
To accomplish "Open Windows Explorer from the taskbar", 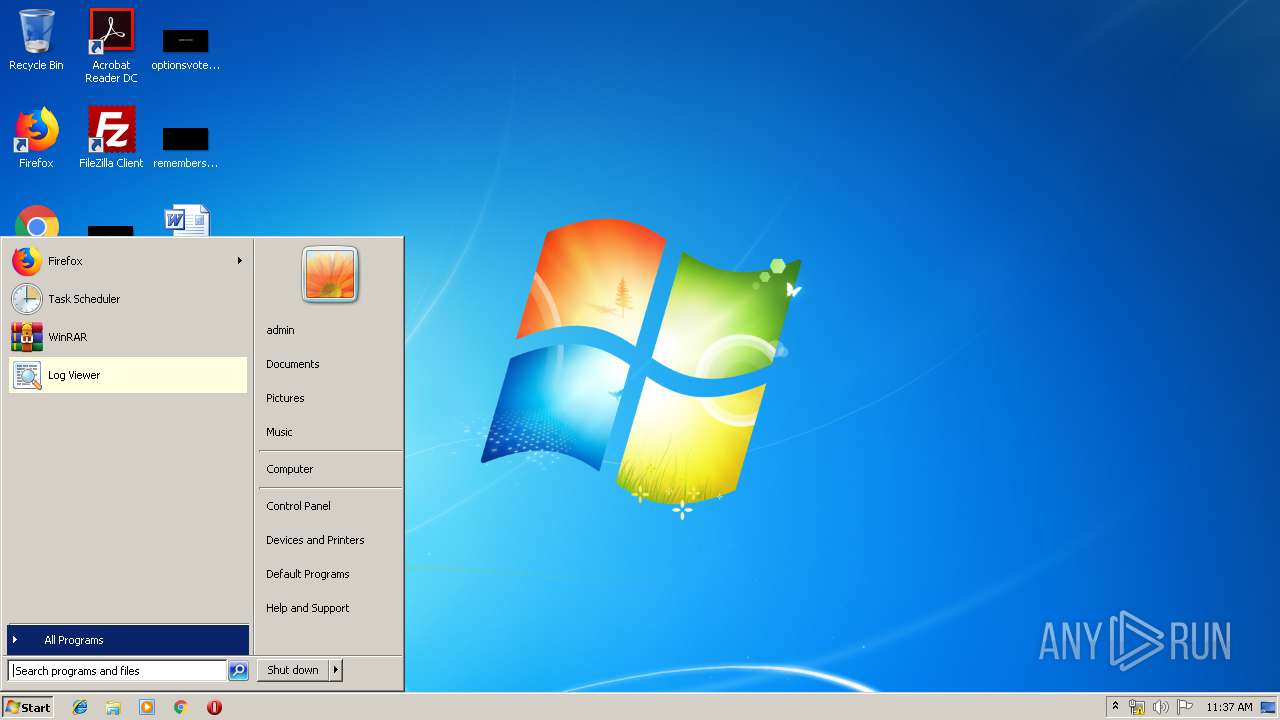I will (x=113, y=707).
